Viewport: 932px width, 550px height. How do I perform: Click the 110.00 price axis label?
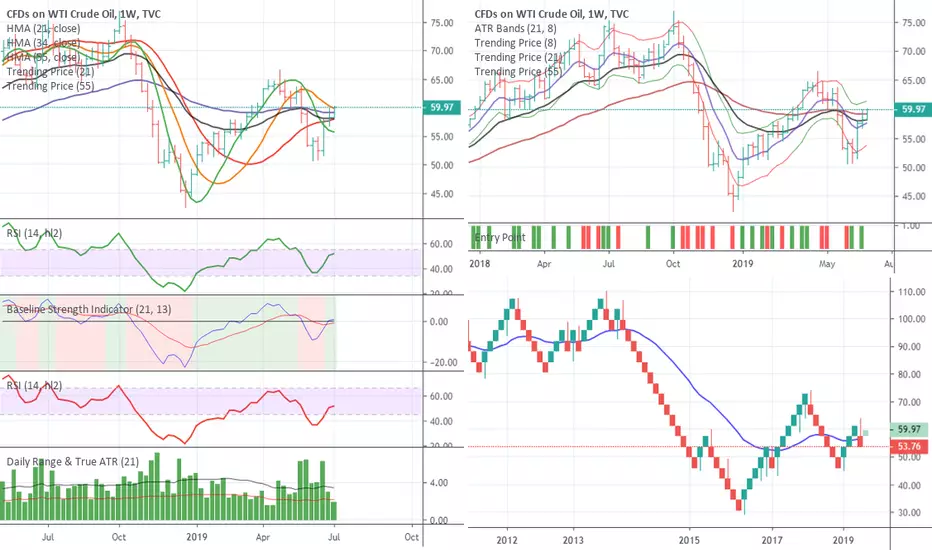click(x=912, y=292)
